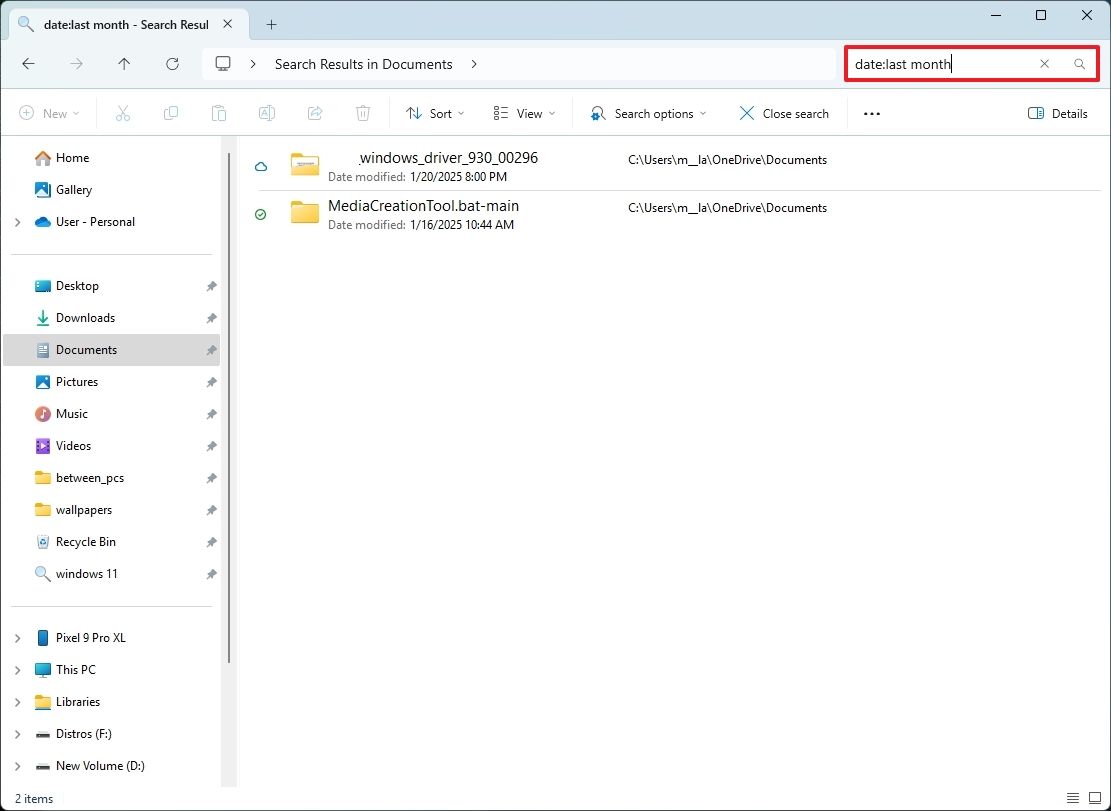Open the View dropdown

[x=523, y=113]
